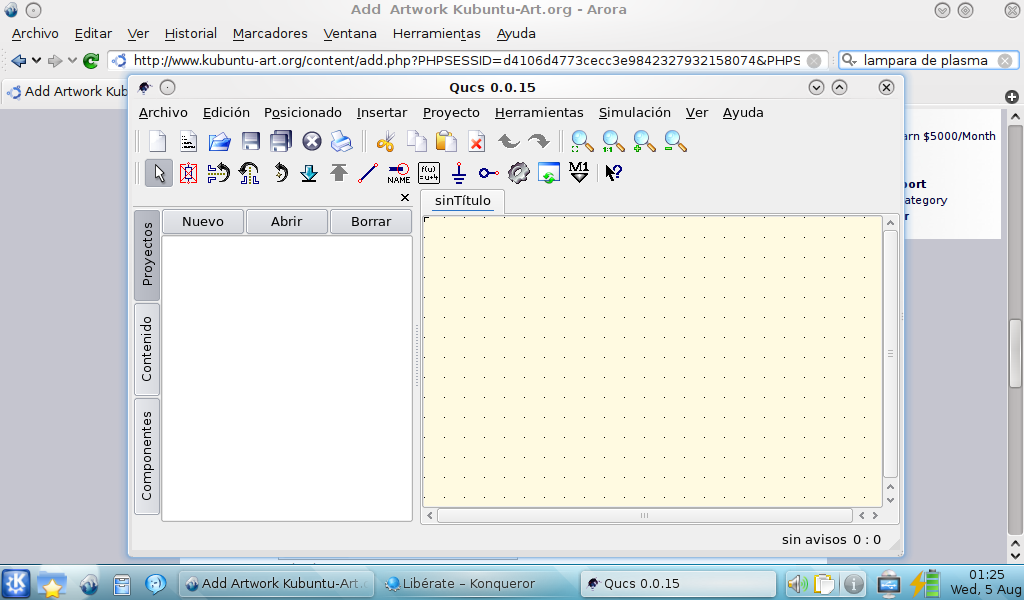1024x600 pixels.
Task: Open the Qucs Herramientas menu
Action: click(x=539, y=112)
